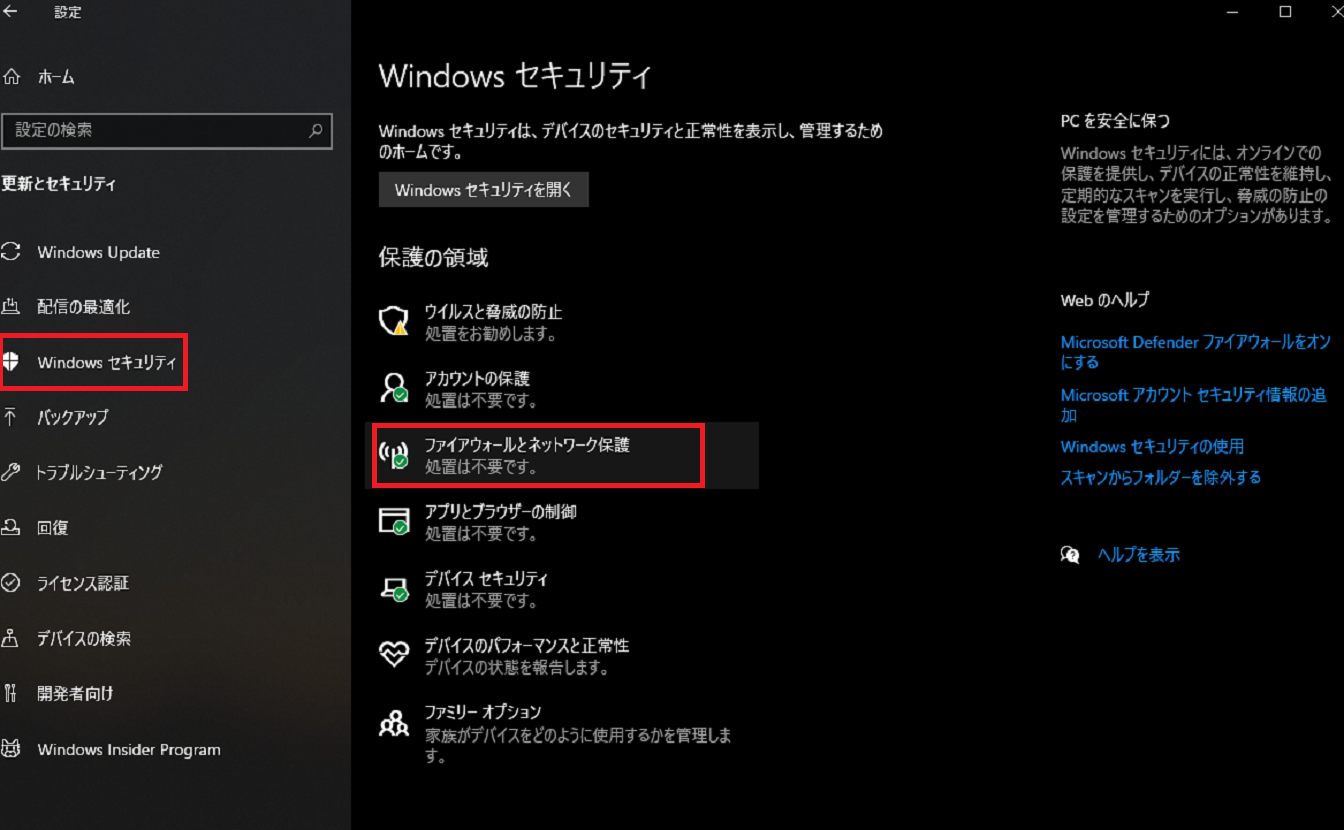
Task: Click the ウイルスと脅威の防止 shield icon
Action: click(x=393, y=321)
